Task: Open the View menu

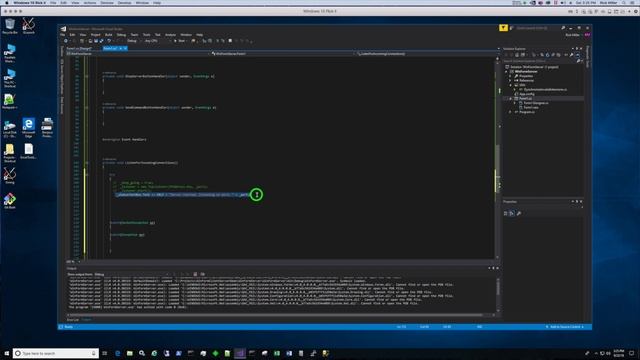Action: coord(83,35)
